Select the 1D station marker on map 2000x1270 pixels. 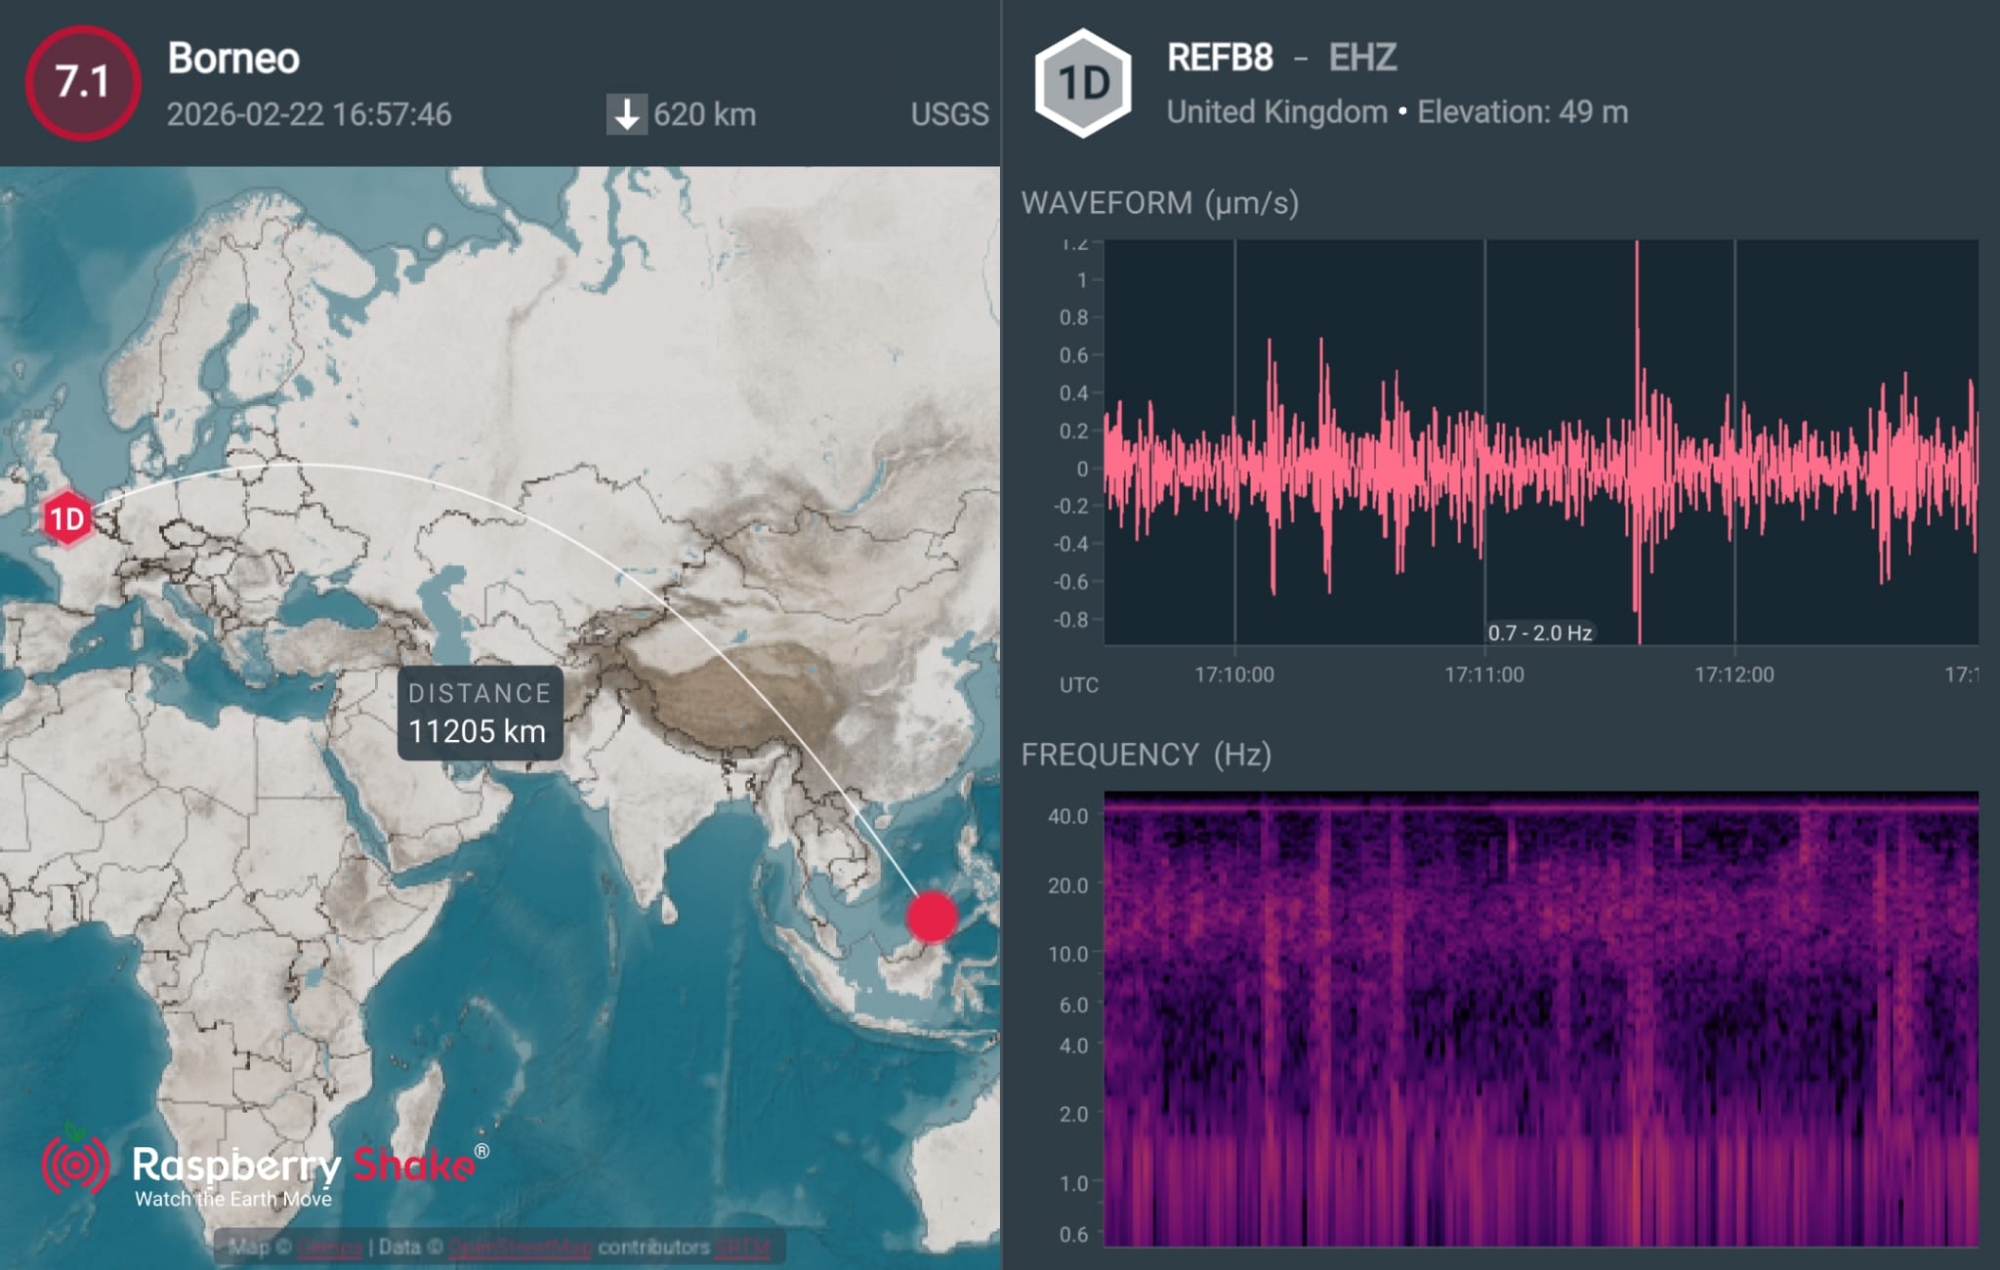67,518
